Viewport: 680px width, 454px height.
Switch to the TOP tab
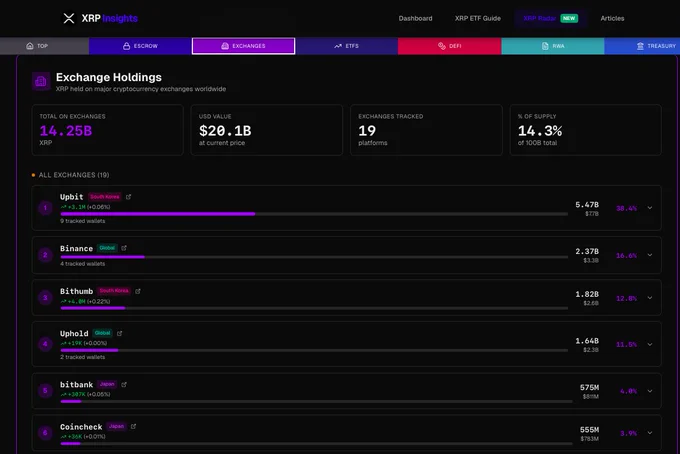[x=44, y=46]
